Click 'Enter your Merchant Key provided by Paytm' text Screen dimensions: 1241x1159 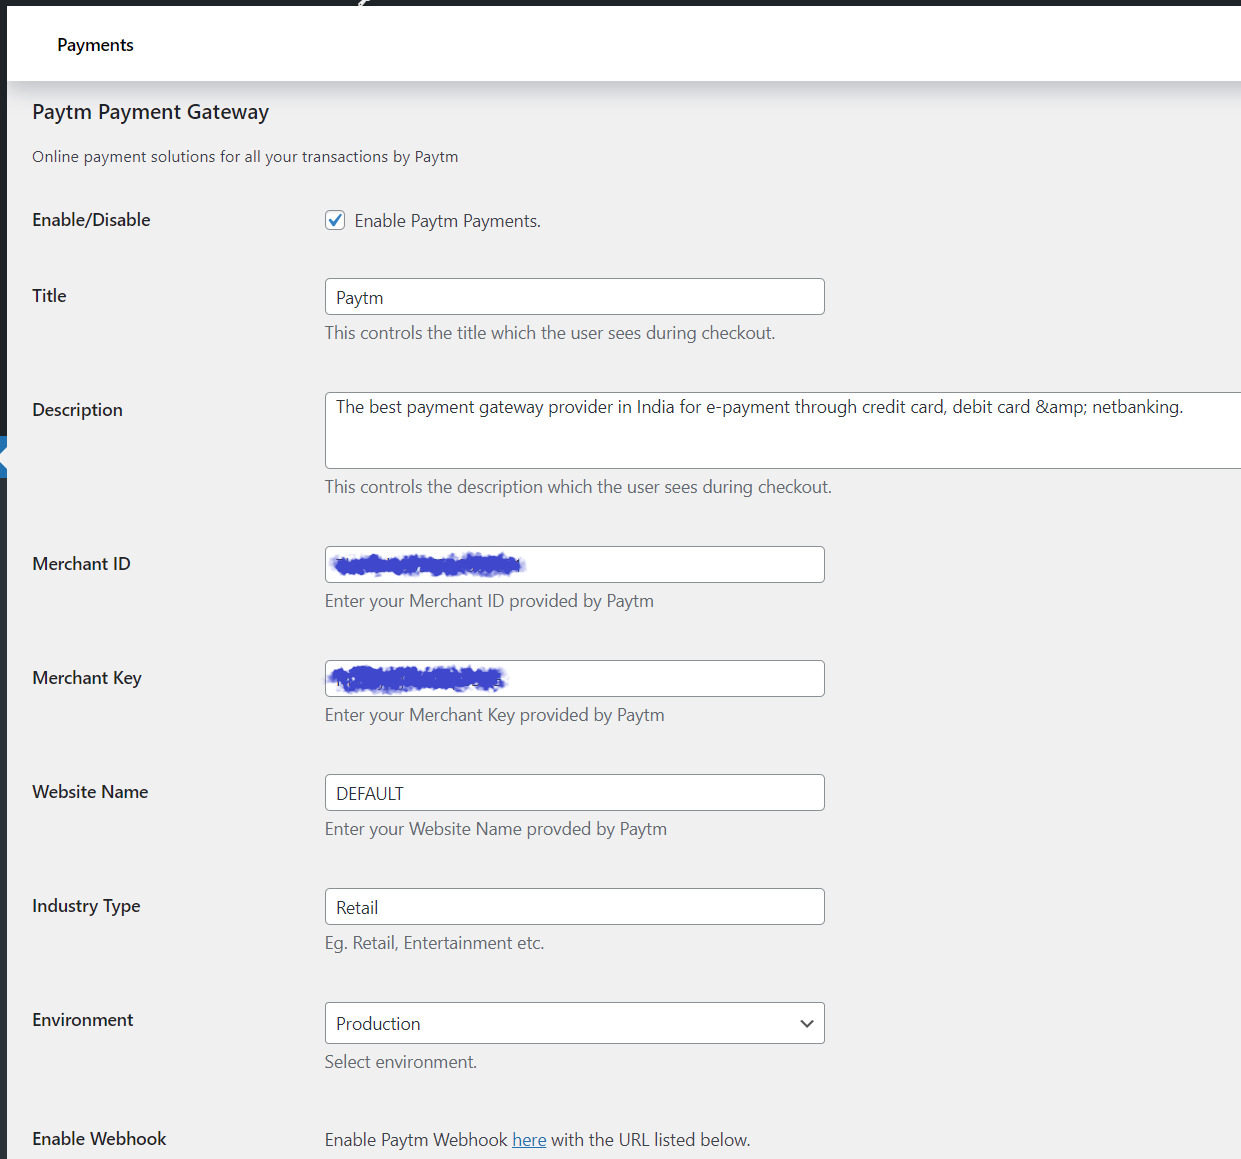[494, 715]
